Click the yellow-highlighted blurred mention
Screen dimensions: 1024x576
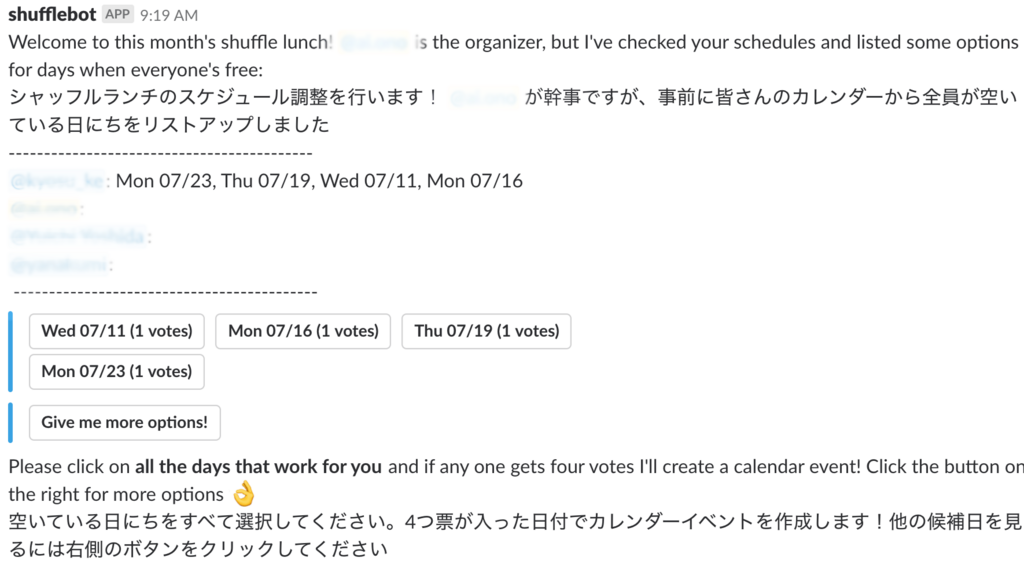coord(44,209)
